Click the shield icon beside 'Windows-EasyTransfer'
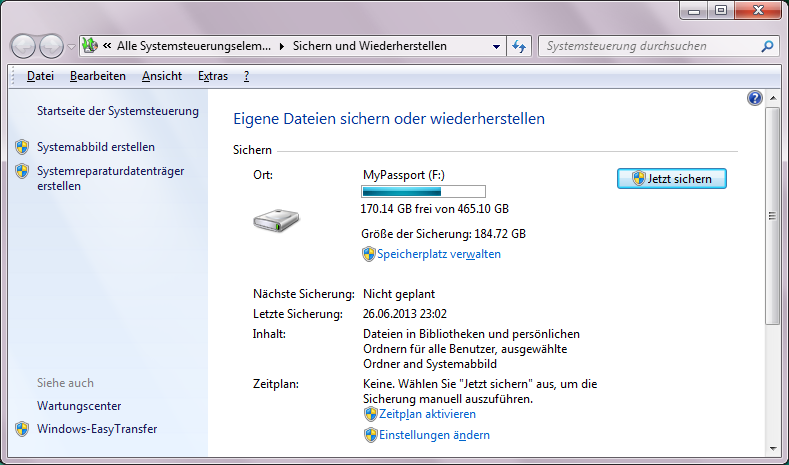 click(22, 429)
